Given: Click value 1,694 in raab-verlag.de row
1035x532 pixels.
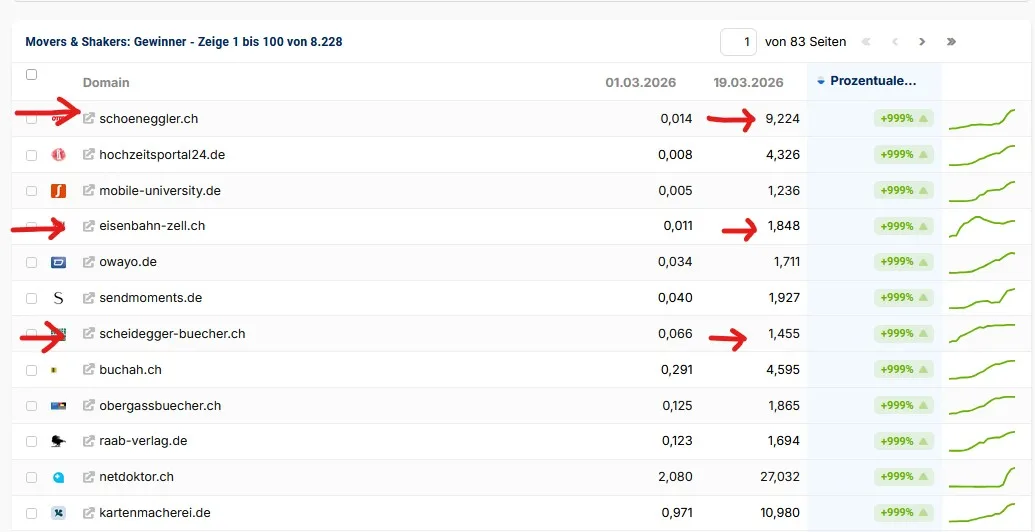Looking at the screenshot, I should click(784, 441).
